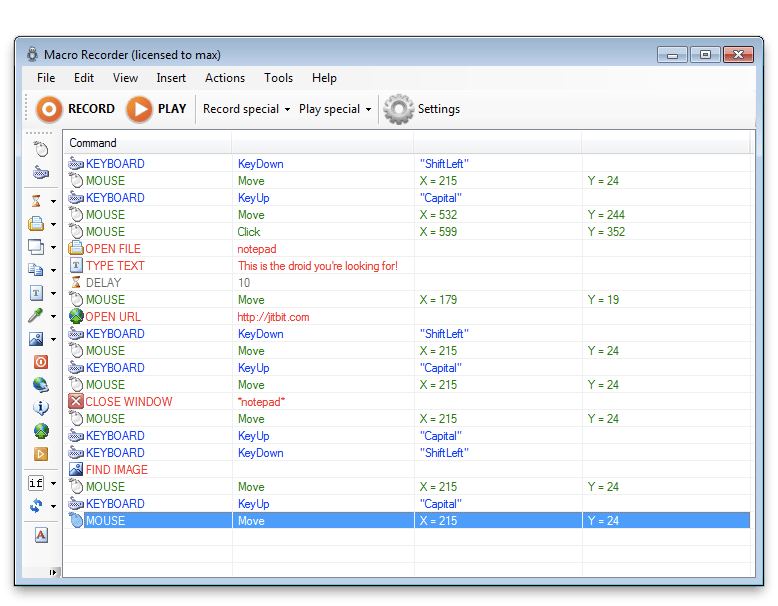Click the find image picture sidebar icon
The height and width of the screenshot is (606, 778).
[37, 339]
